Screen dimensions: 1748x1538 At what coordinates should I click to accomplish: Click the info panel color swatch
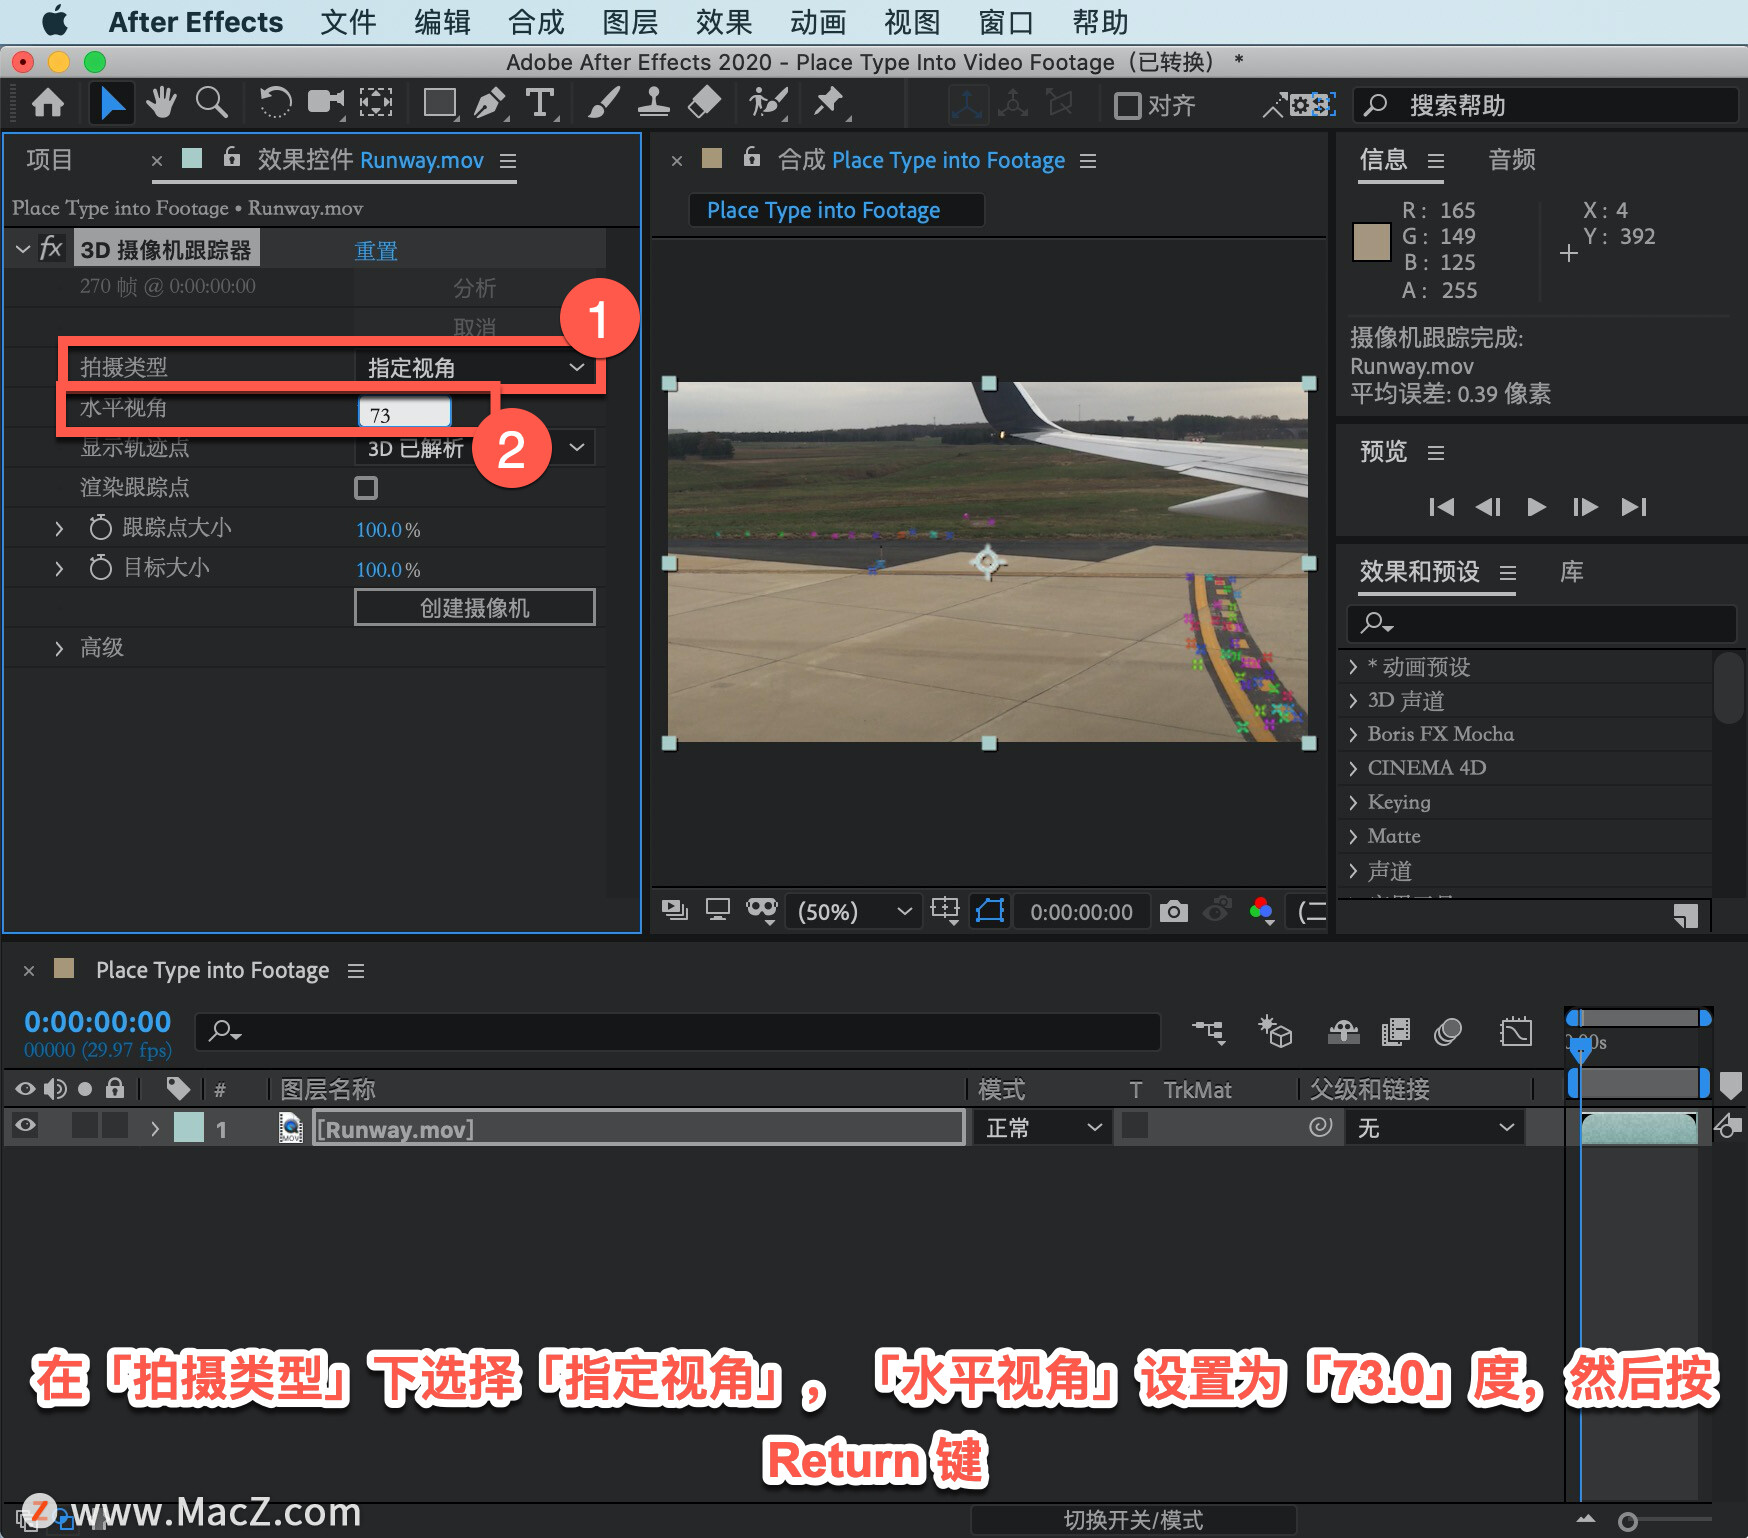coord(1371,242)
